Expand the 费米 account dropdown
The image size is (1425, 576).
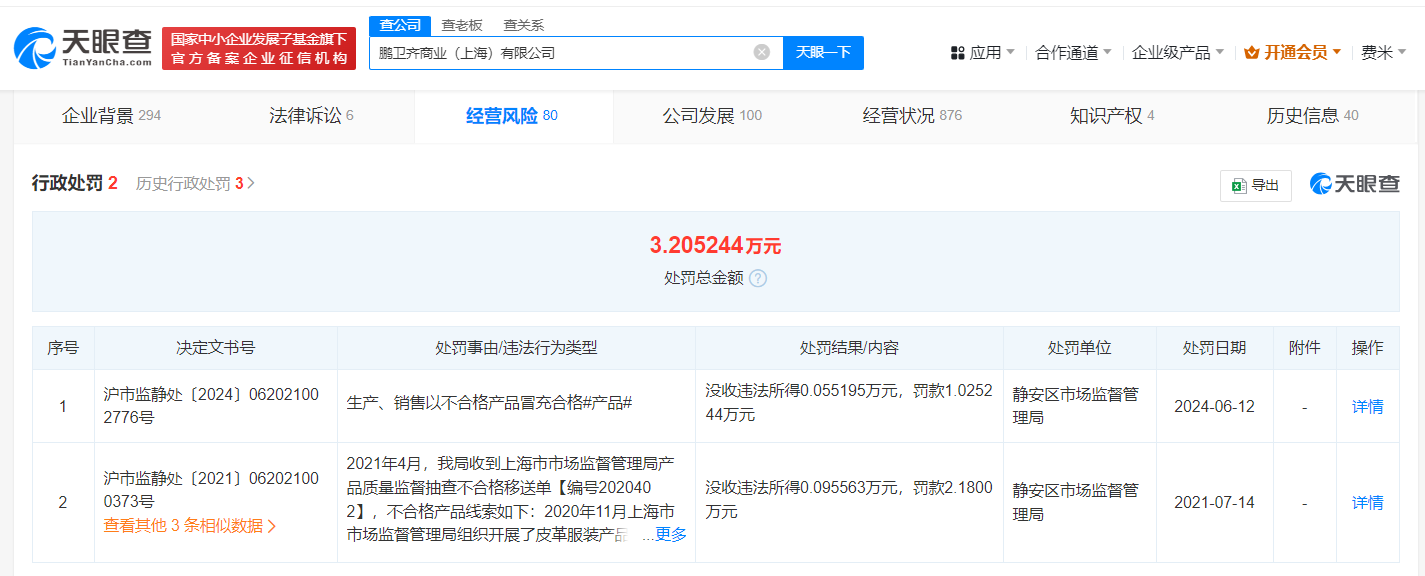pos(1386,52)
